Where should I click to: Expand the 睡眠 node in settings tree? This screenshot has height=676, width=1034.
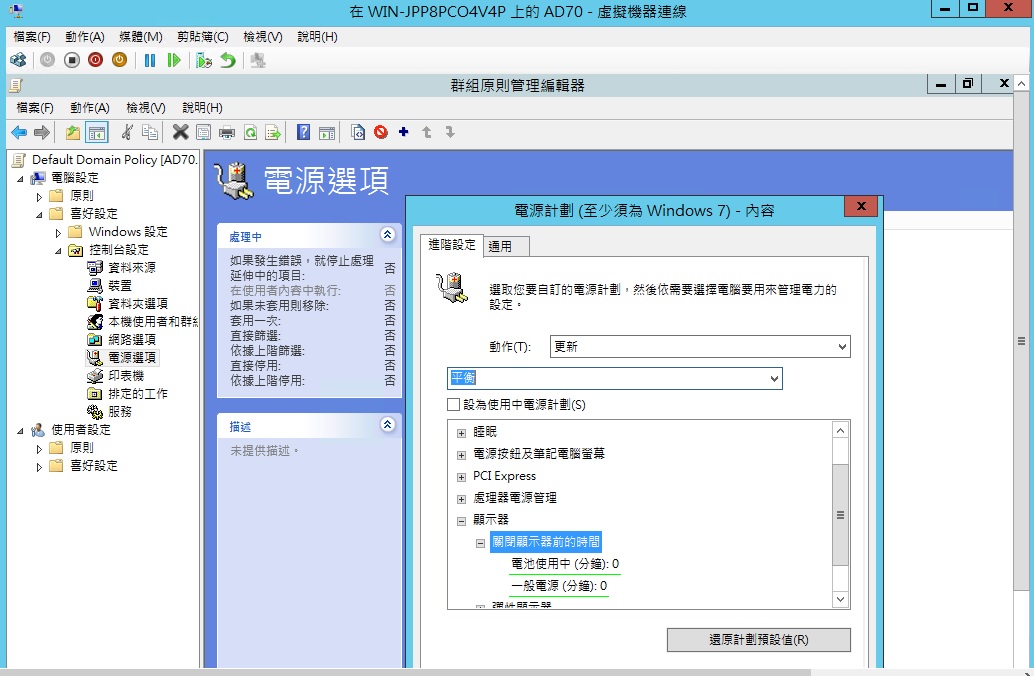(x=461, y=433)
